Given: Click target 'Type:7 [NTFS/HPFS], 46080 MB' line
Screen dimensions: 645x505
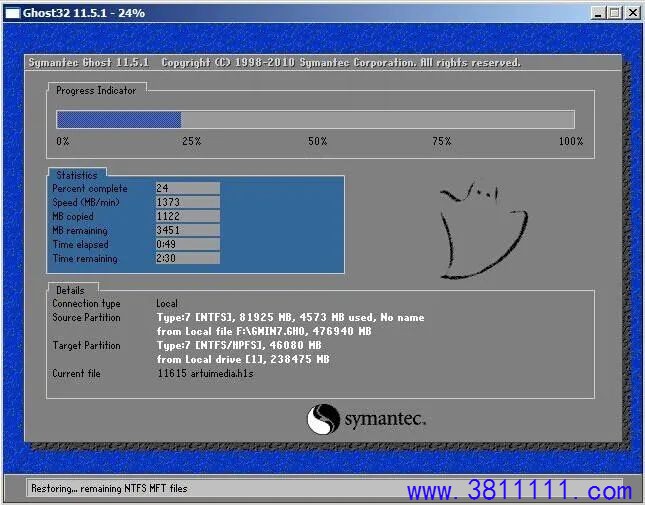Looking at the screenshot, I should click(239, 345).
